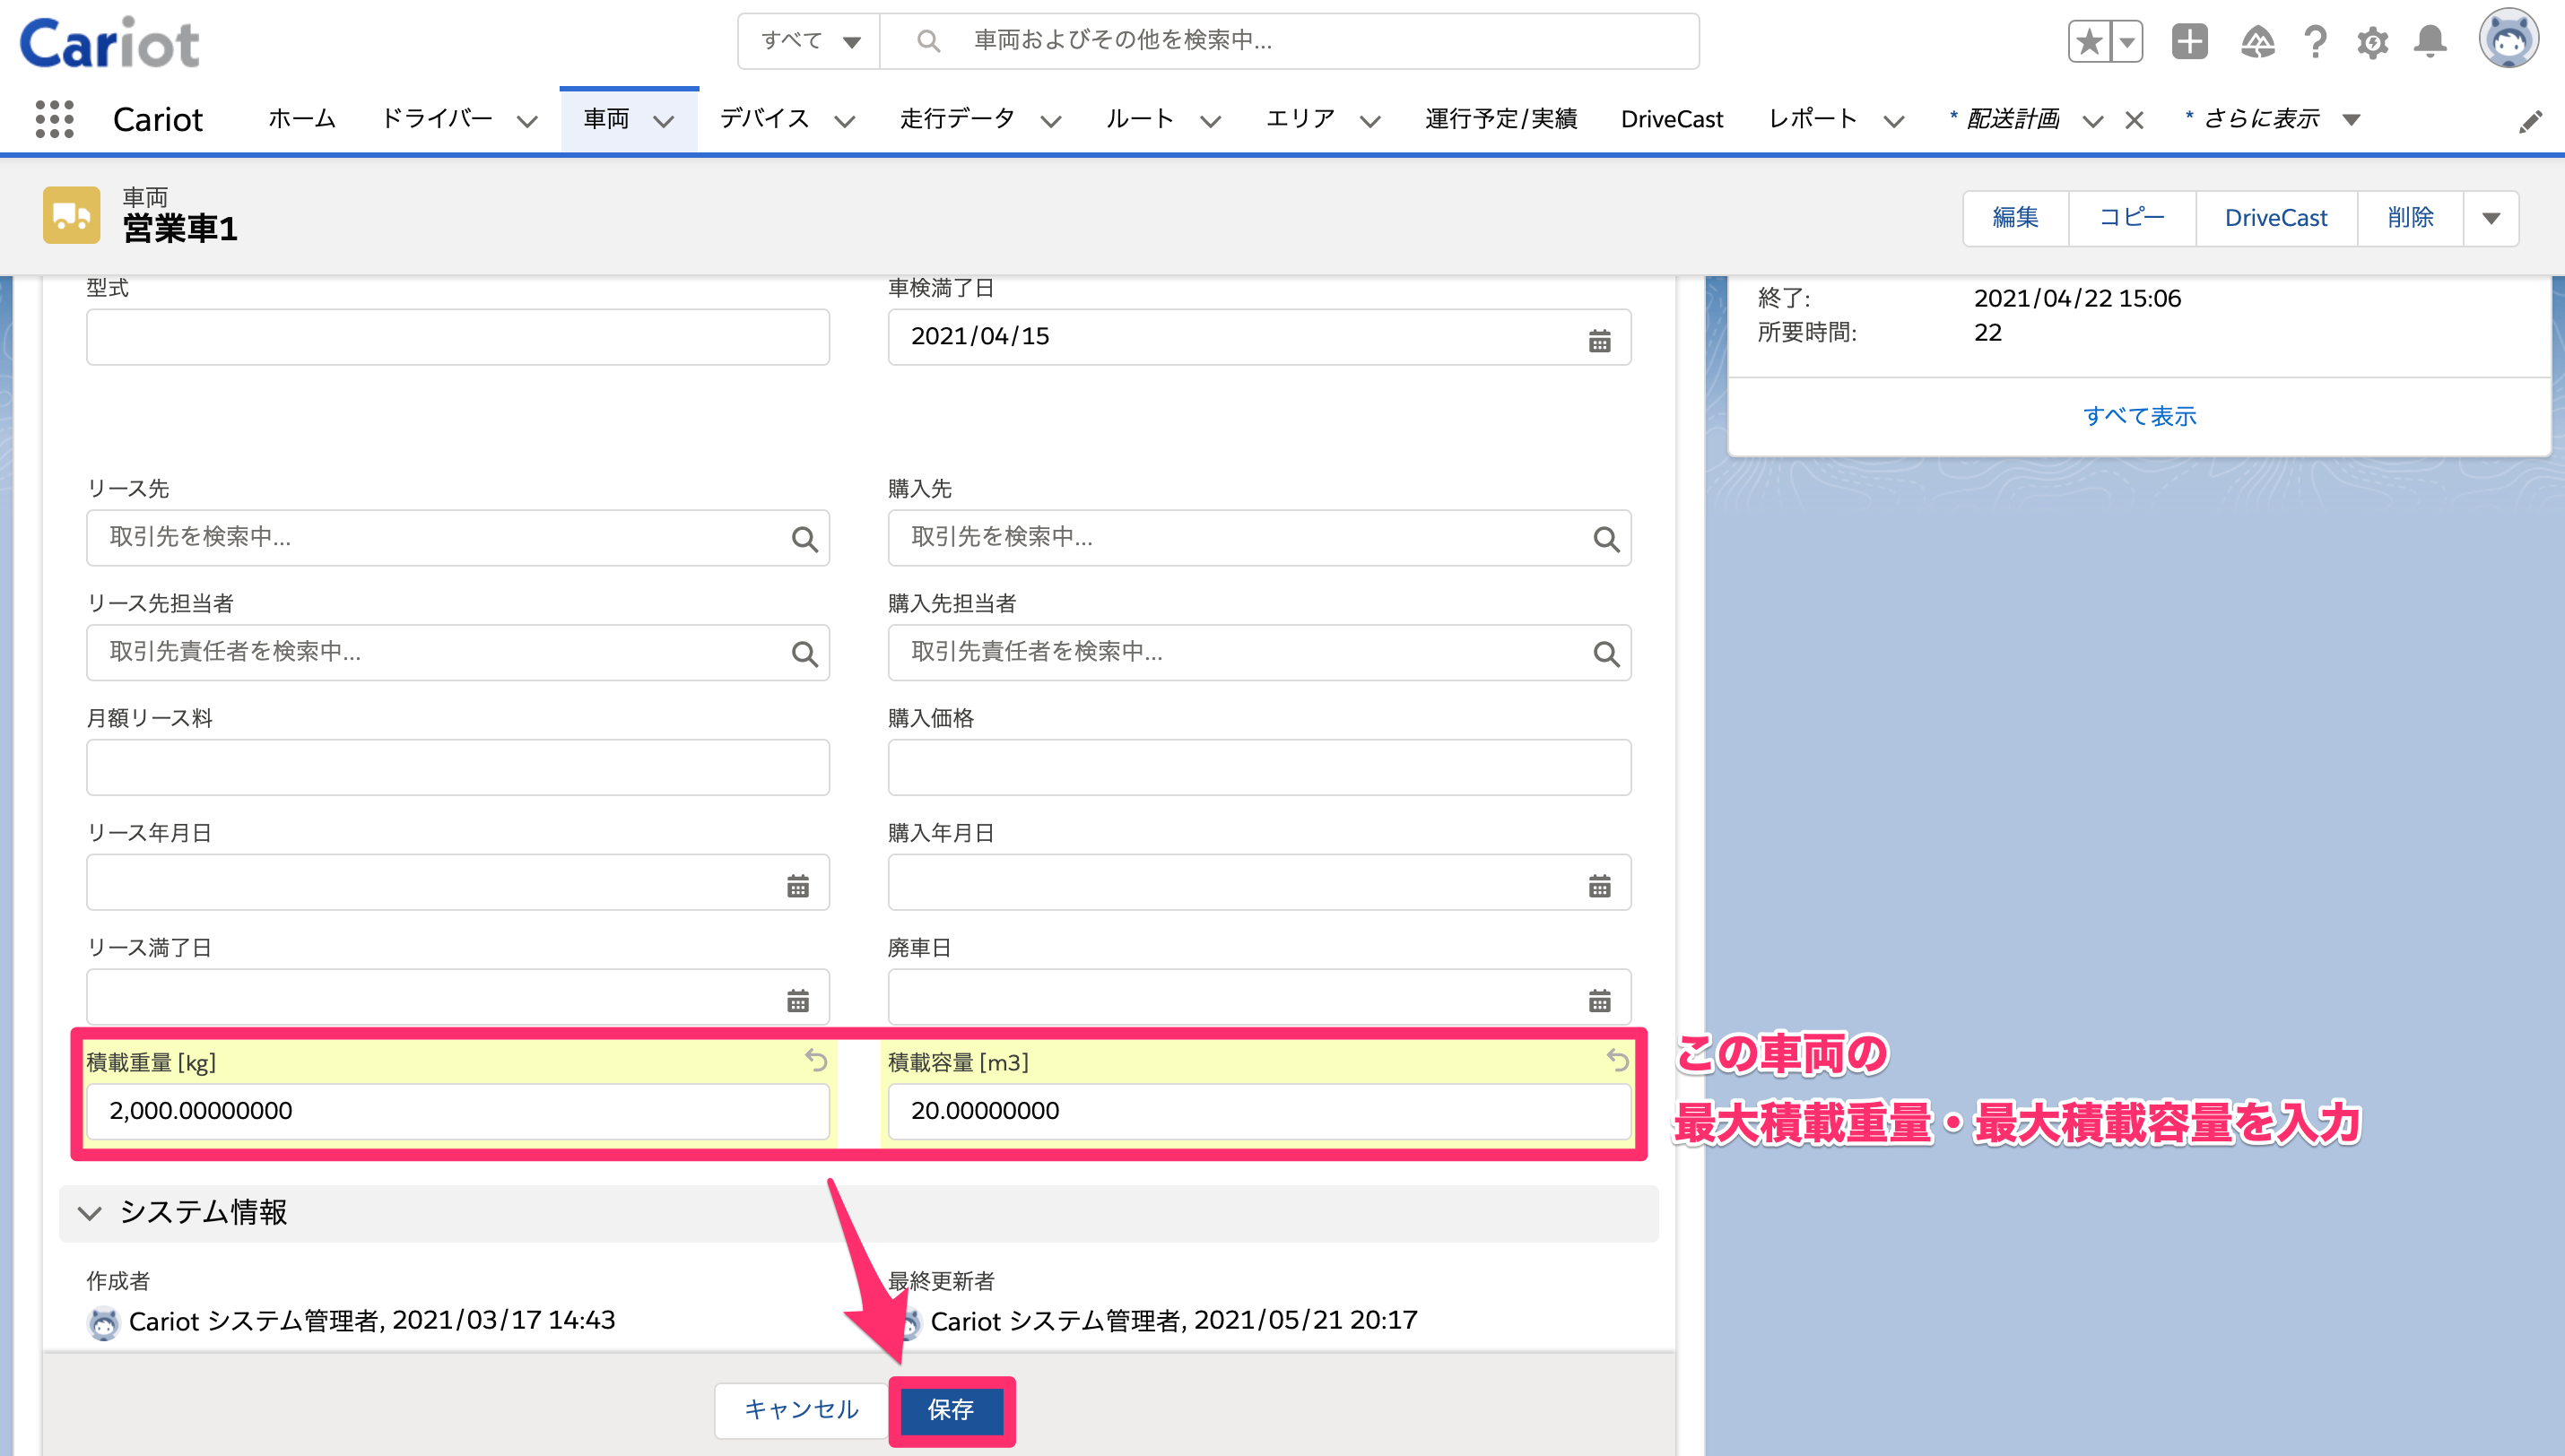Viewport: 2565px width, 1456px height.
Task: Click the 保存 button
Action: tap(951, 1410)
